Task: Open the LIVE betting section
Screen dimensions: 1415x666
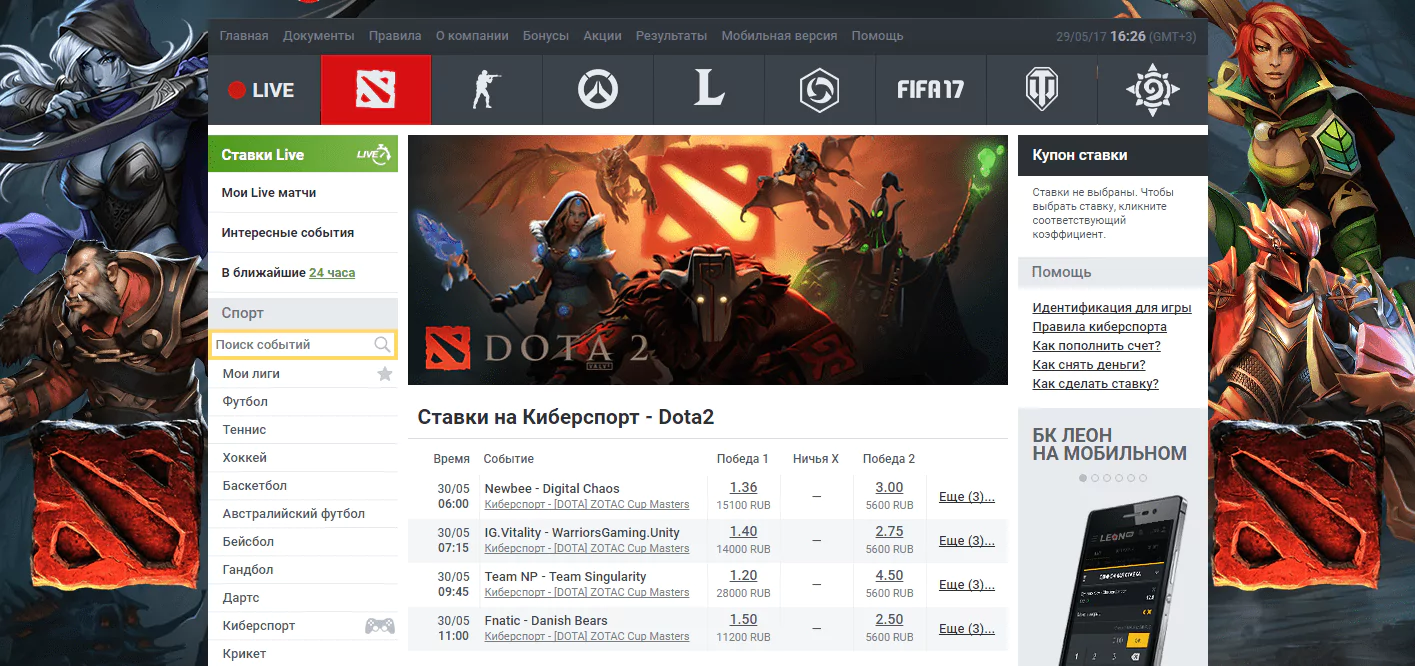Action: [264, 90]
